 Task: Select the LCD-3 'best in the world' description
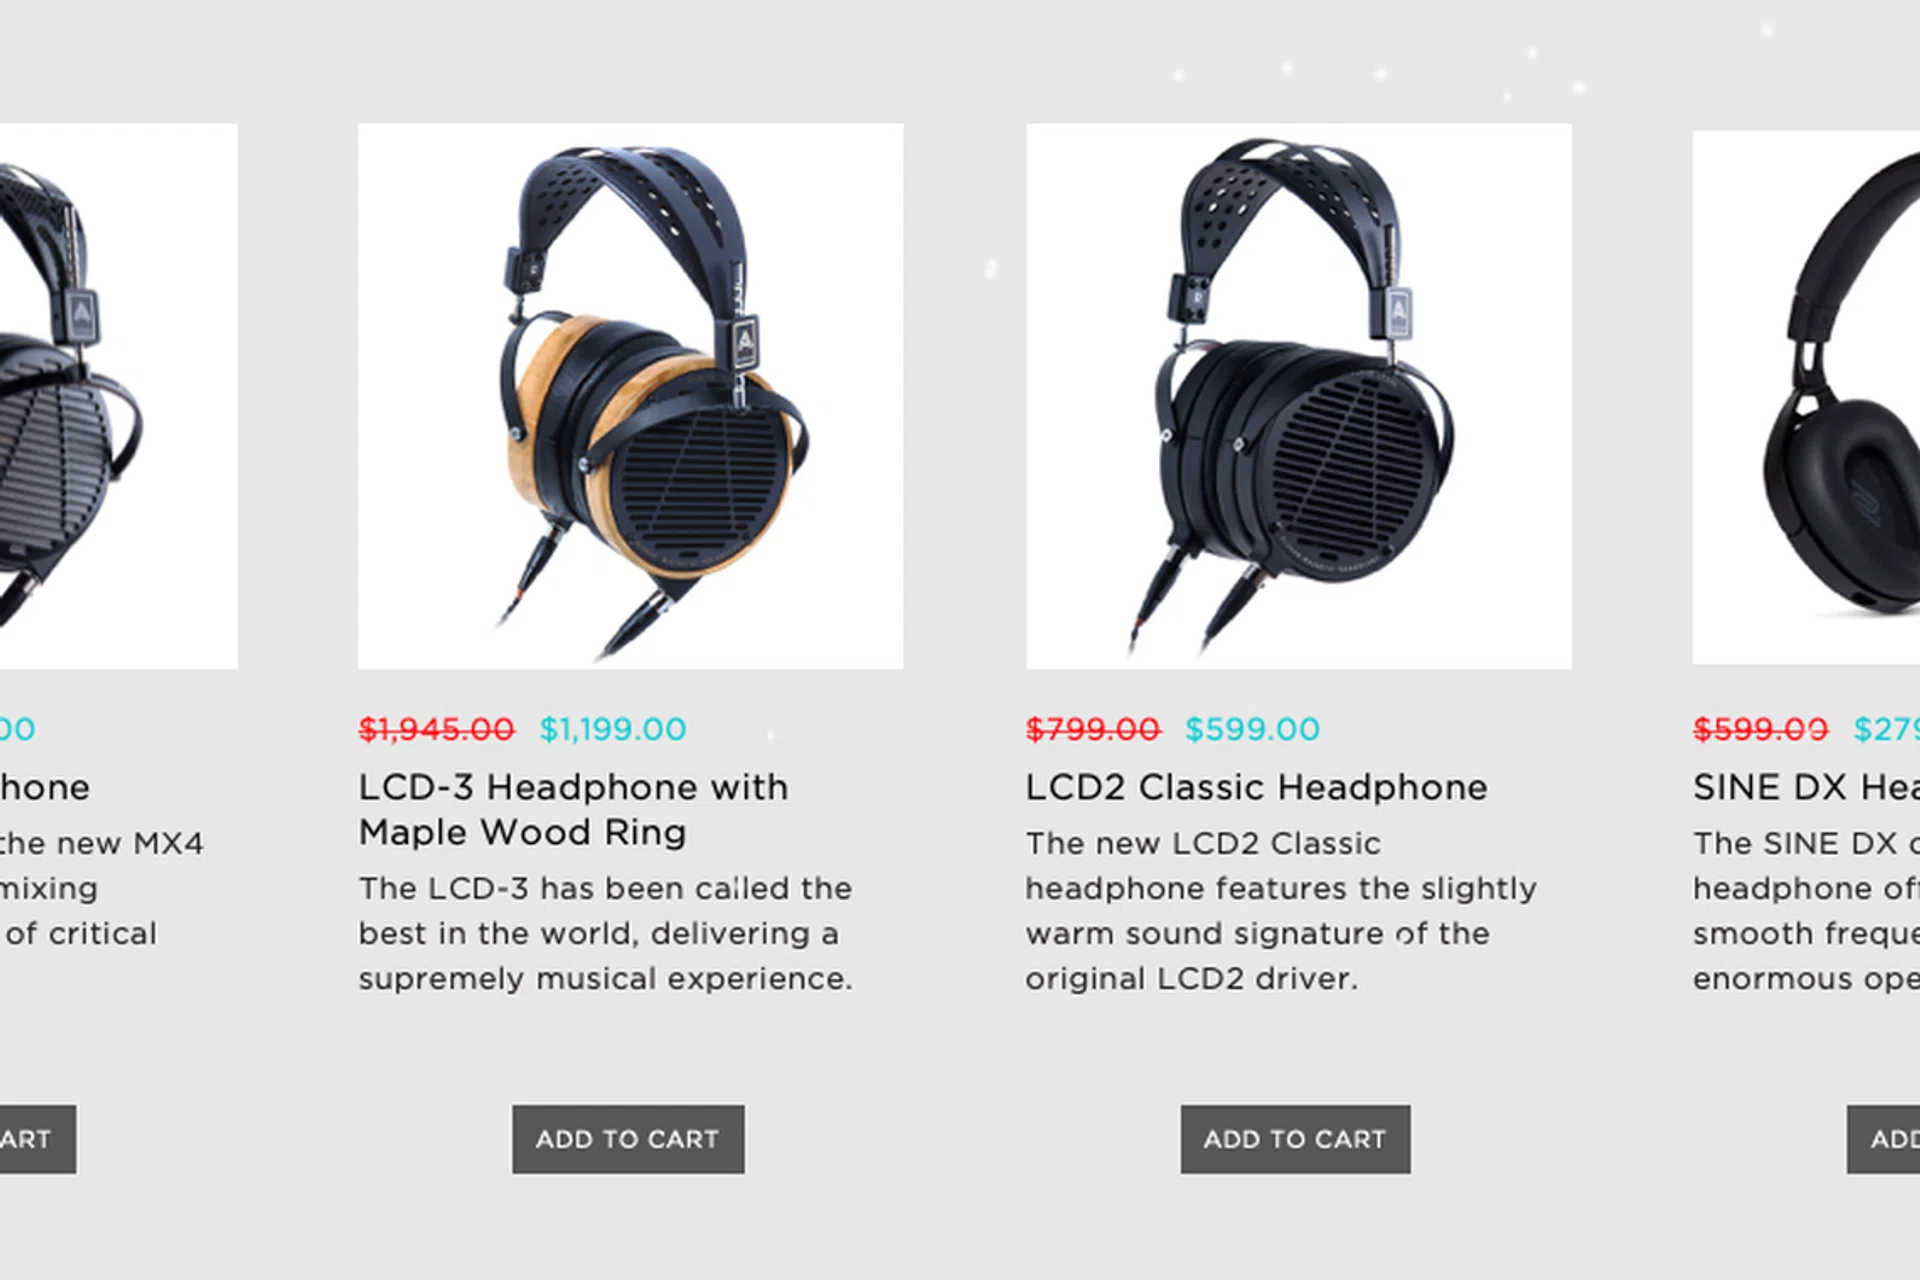pos(606,933)
